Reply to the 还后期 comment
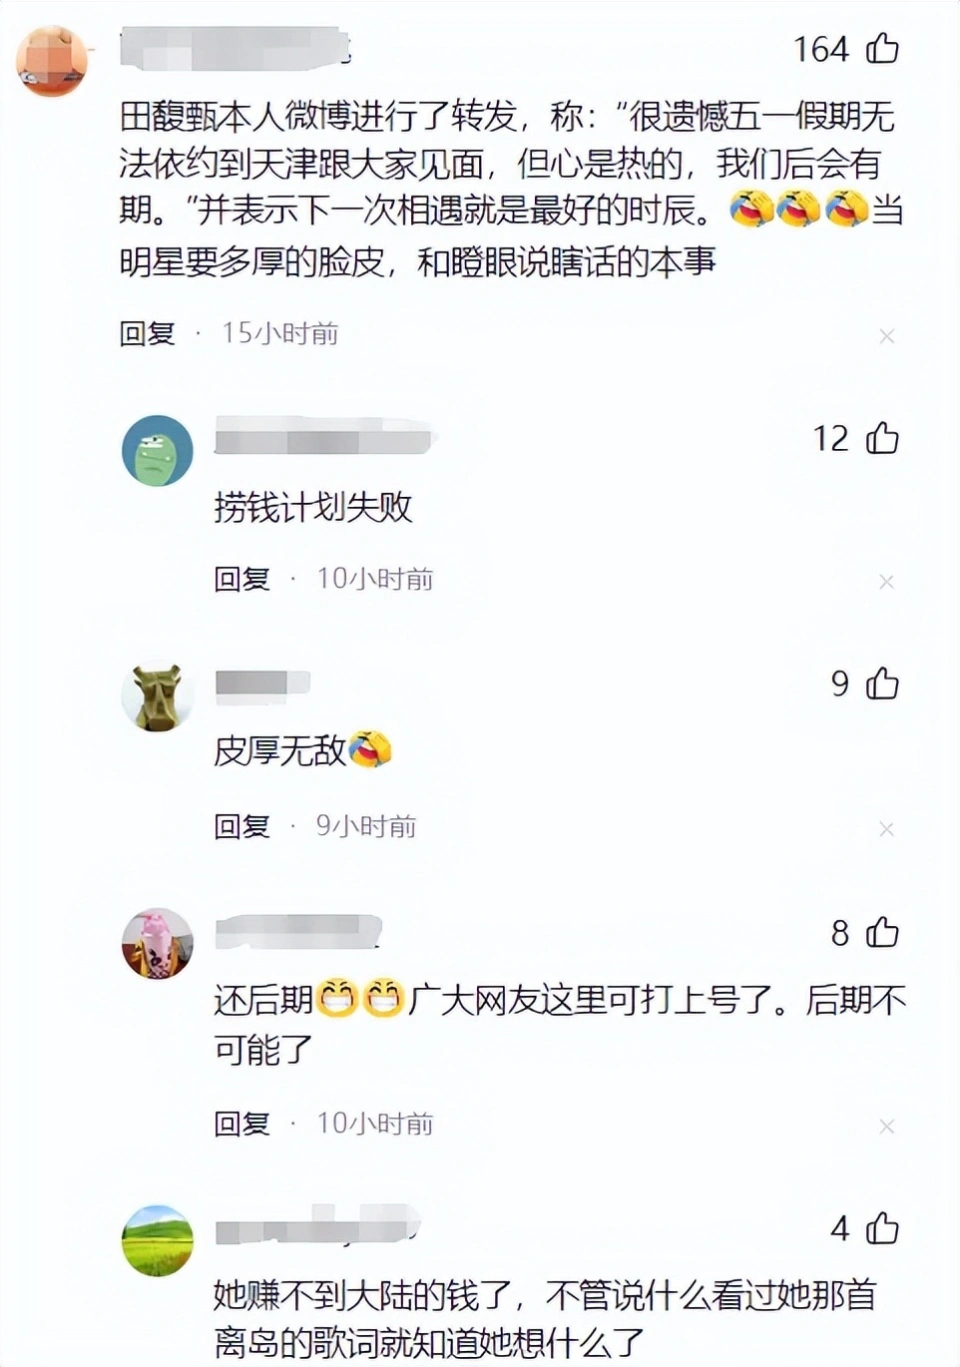 click(242, 1123)
